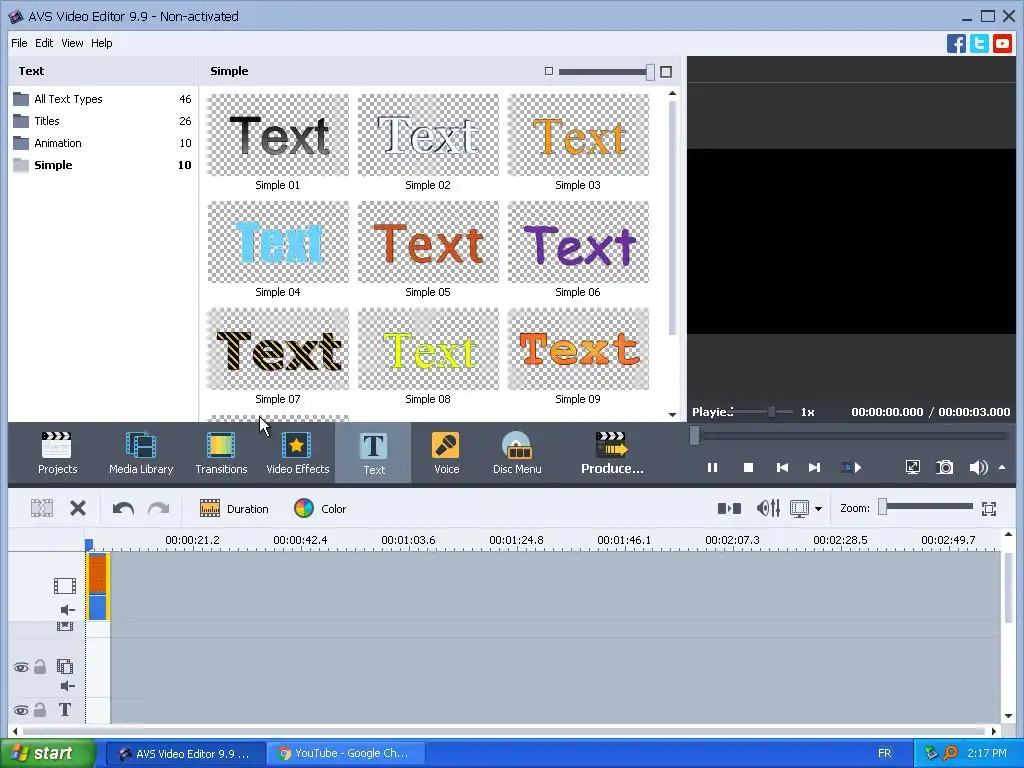
Task: Open the Disc Menu section
Action: click(x=517, y=453)
